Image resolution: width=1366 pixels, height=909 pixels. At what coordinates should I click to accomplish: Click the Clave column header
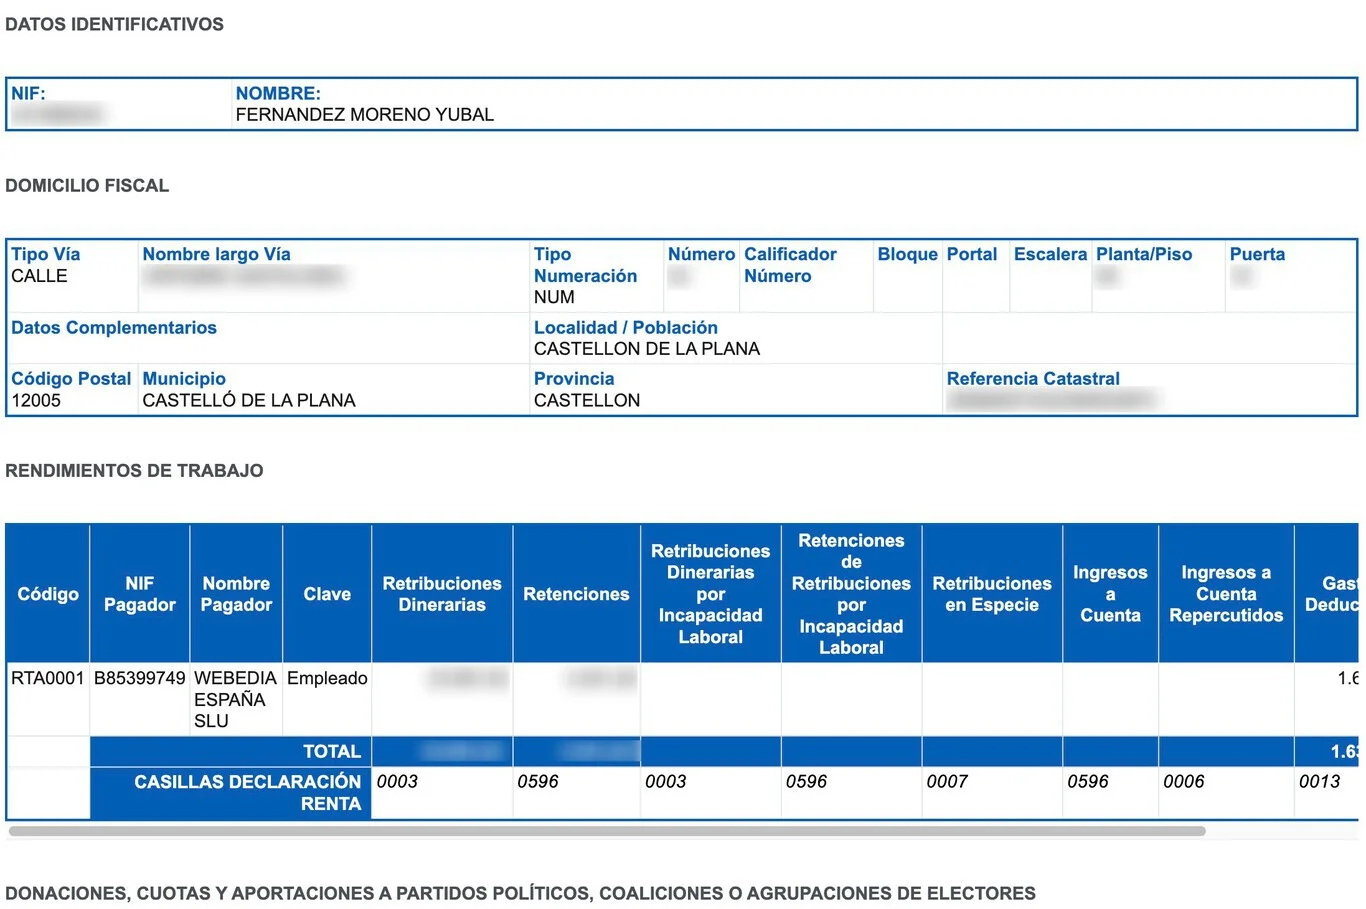pos(327,594)
